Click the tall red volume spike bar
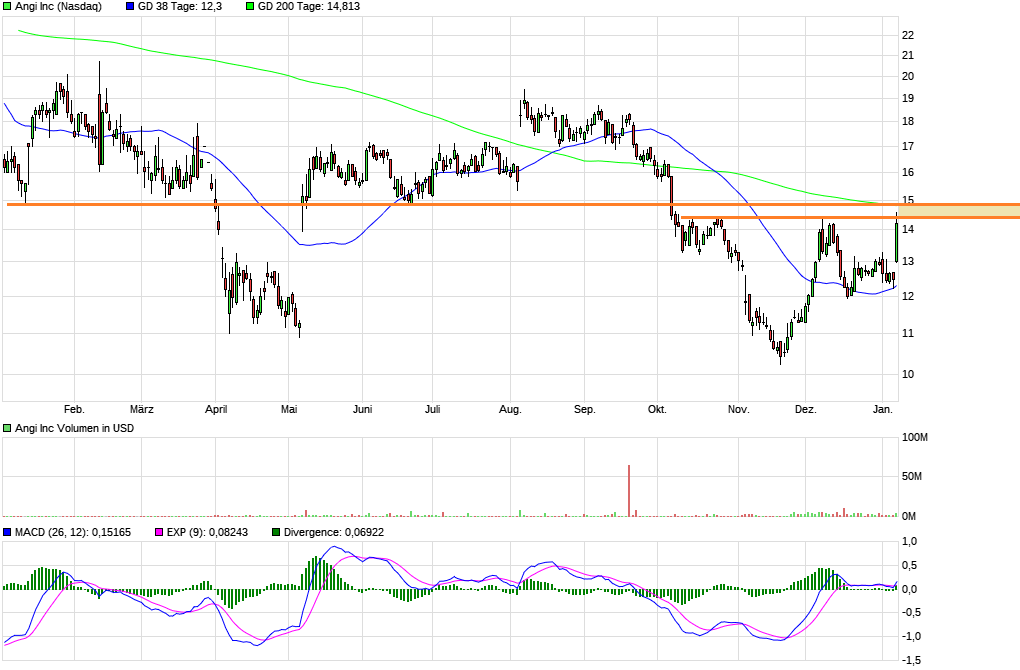The image size is (1020, 670). click(x=629, y=490)
